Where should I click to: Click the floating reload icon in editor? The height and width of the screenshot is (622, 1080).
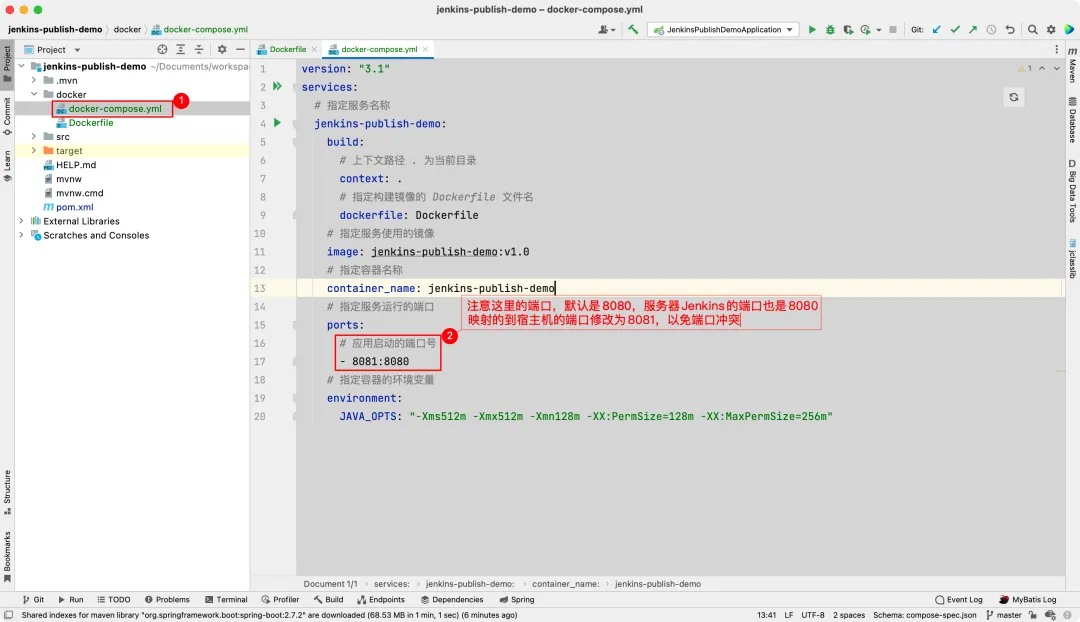coord(1014,97)
